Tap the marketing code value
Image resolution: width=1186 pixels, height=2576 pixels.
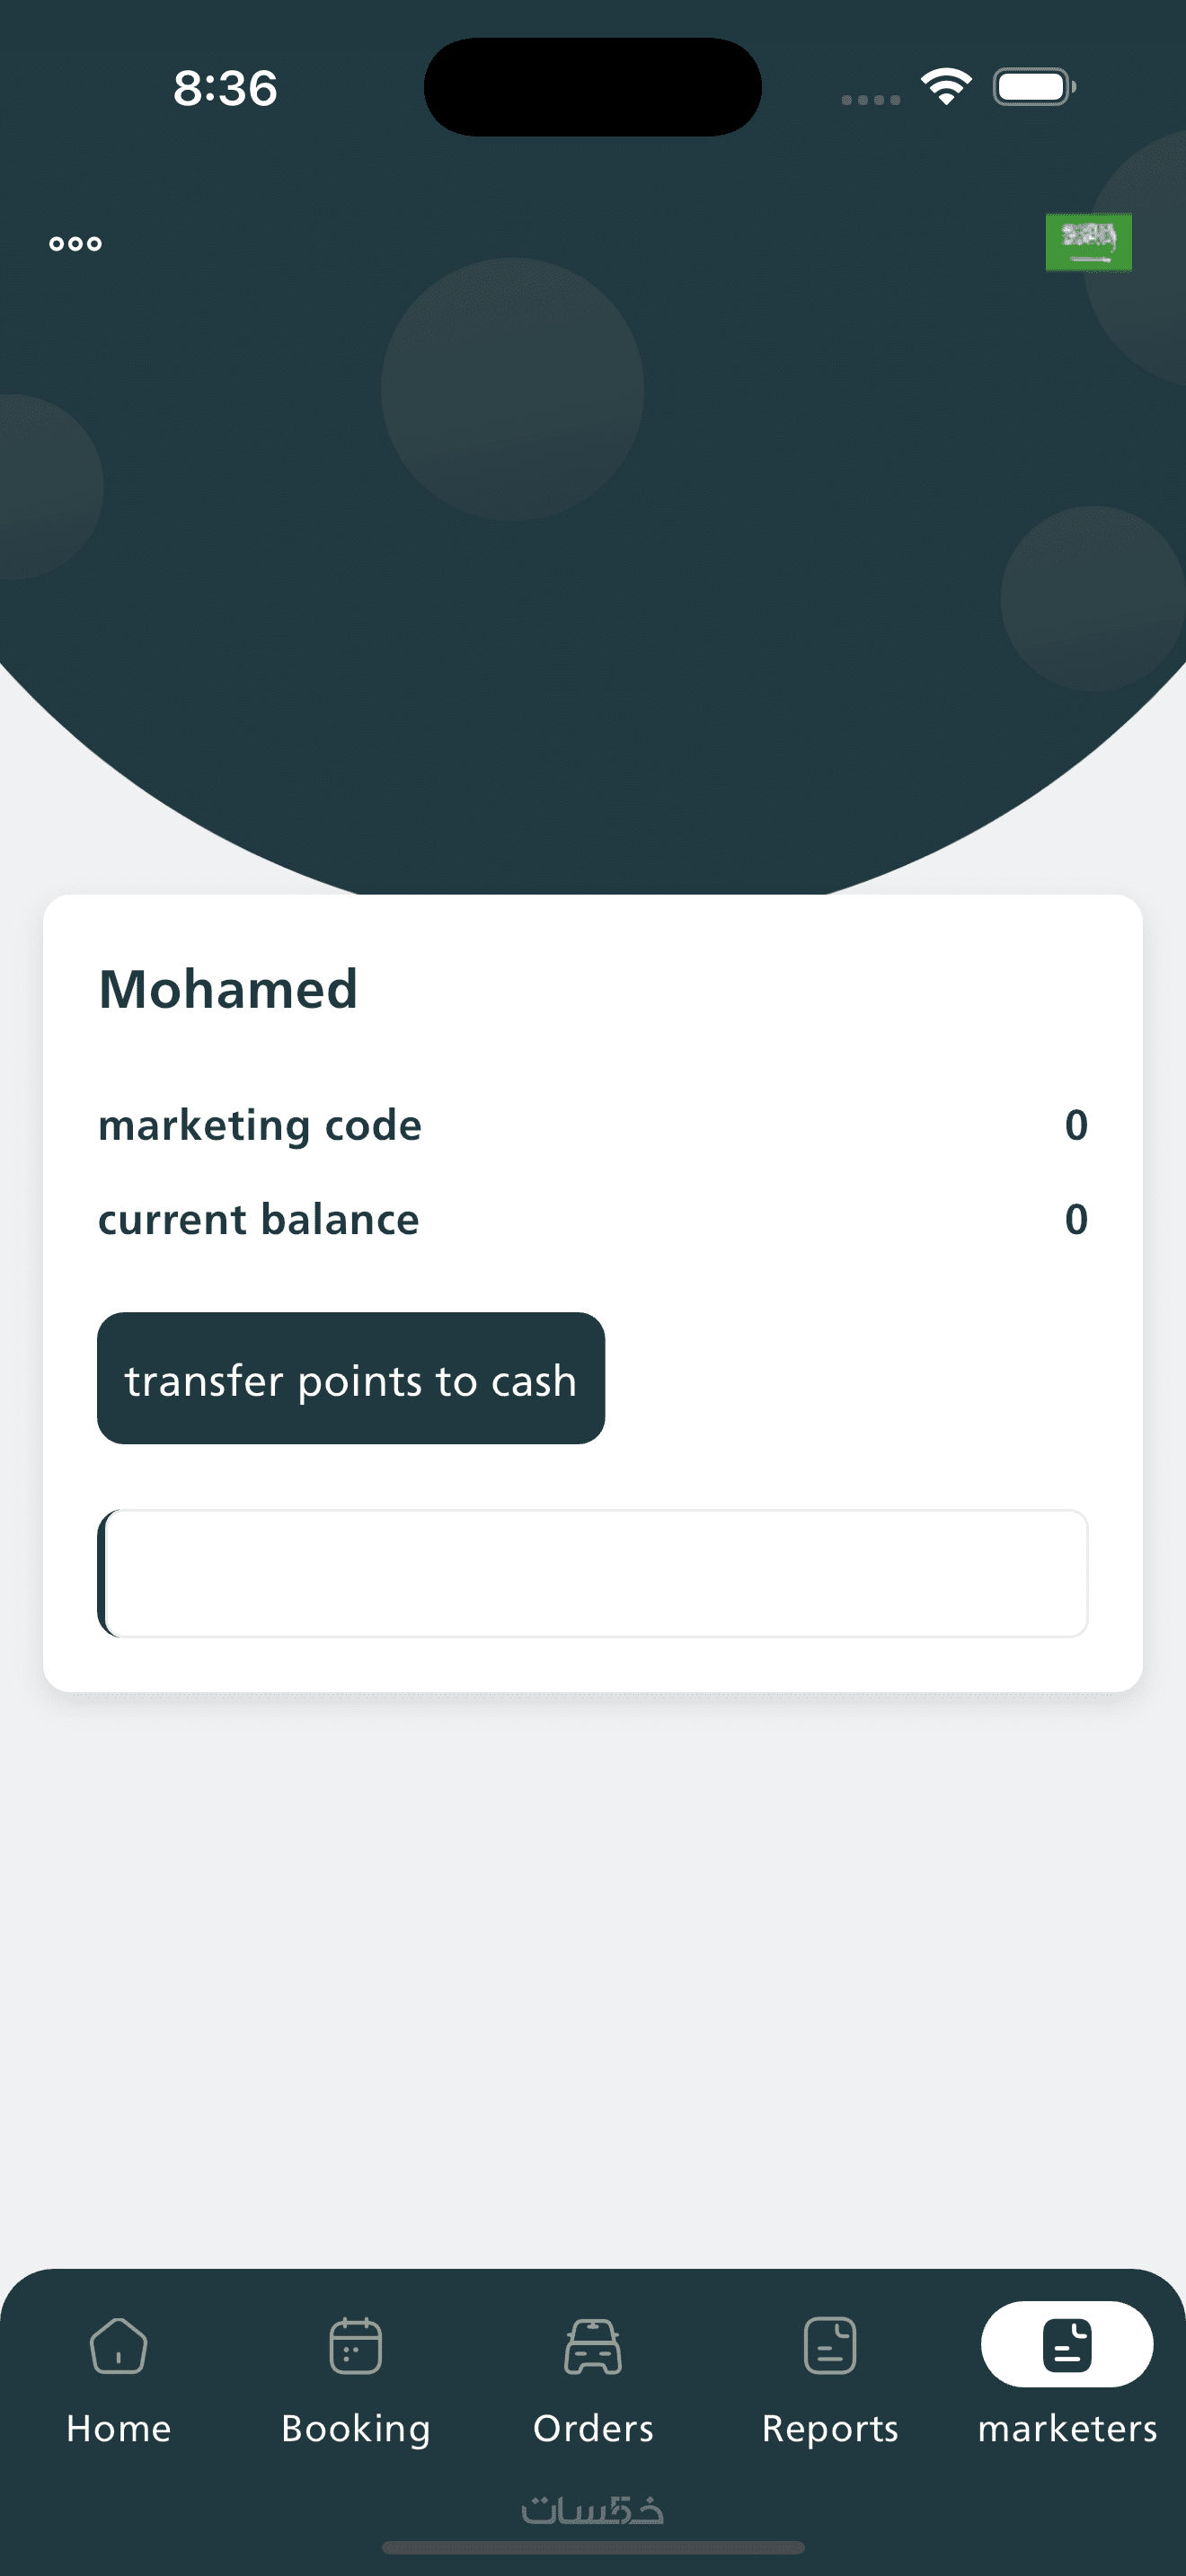pyautogui.click(x=1075, y=1125)
